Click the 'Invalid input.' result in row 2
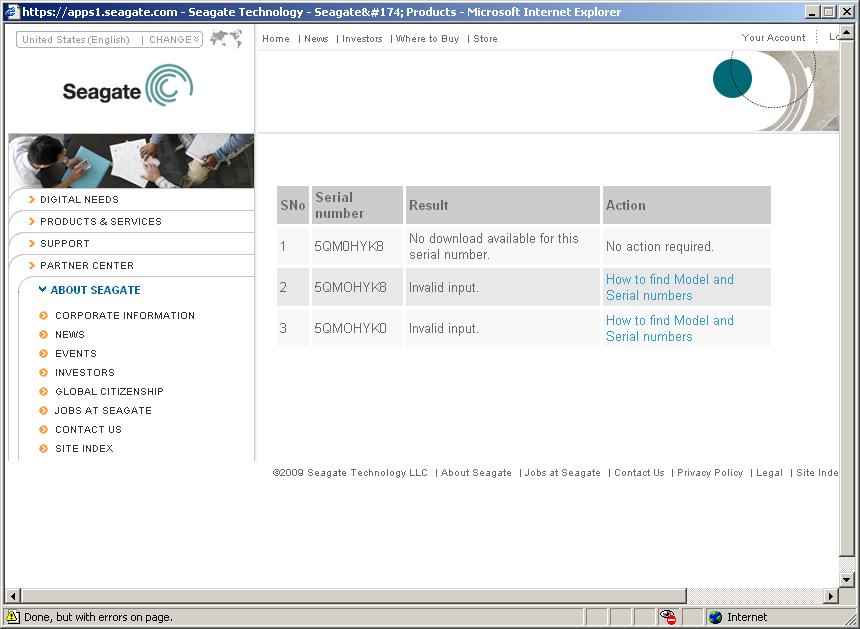 [x=444, y=287]
